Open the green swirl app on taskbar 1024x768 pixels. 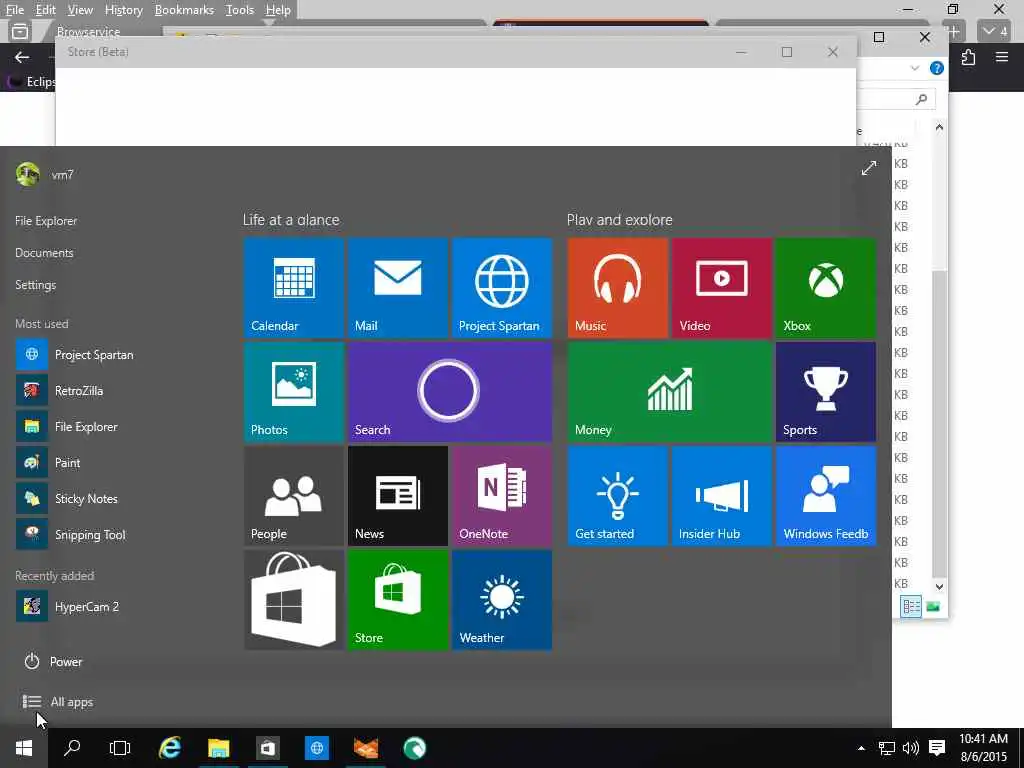pos(415,748)
